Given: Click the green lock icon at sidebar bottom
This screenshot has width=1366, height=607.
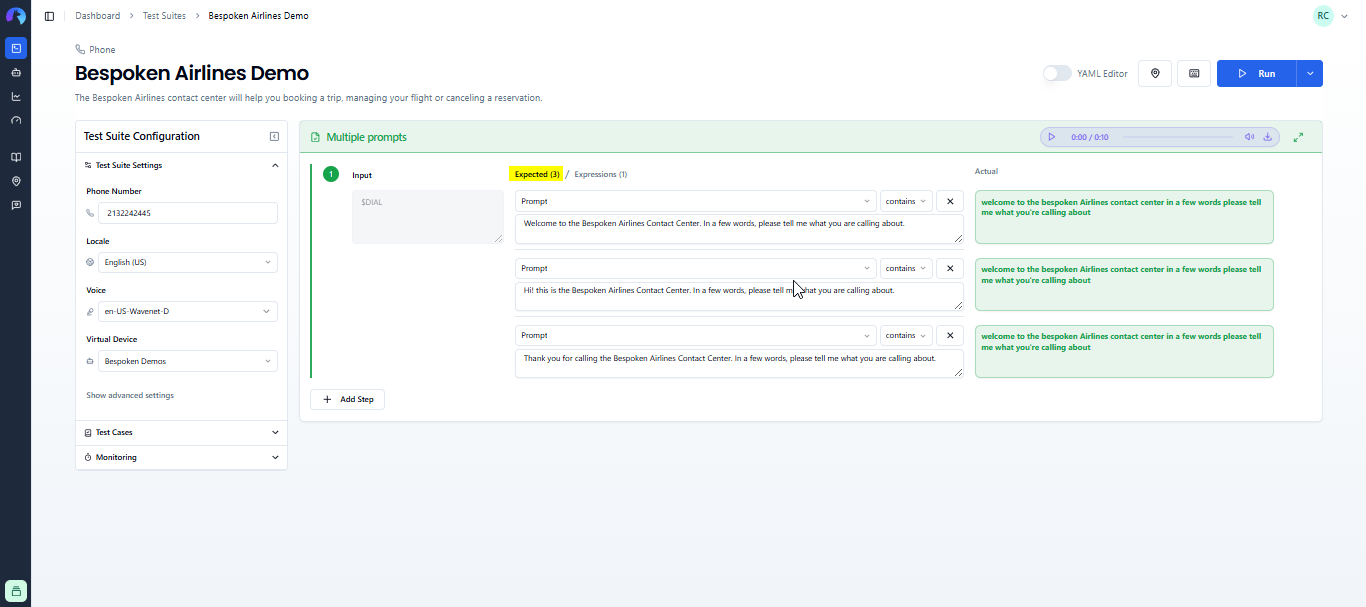Looking at the screenshot, I should (x=15, y=591).
